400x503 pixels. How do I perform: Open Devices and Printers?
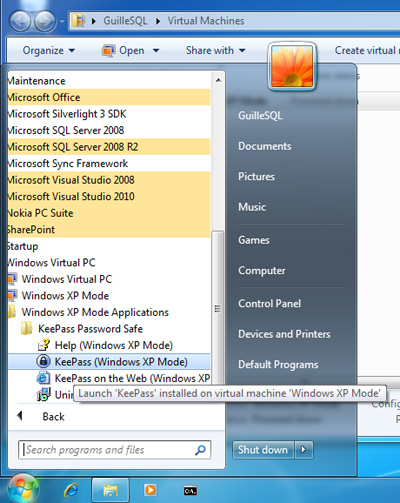point(284,334)
